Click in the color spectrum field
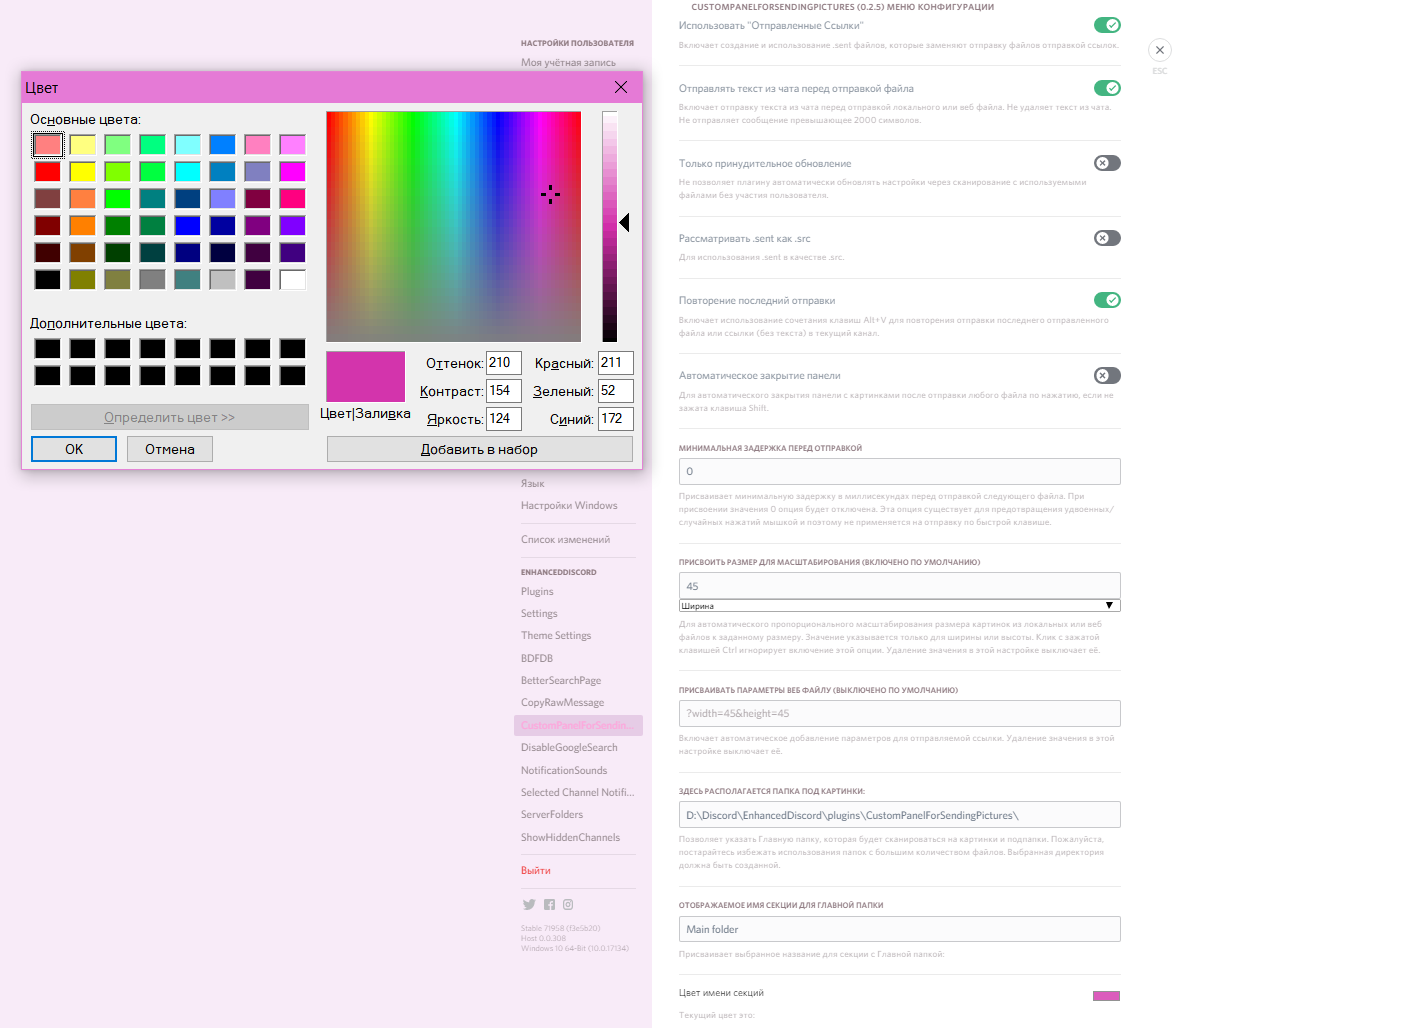 tap(453, 227)
